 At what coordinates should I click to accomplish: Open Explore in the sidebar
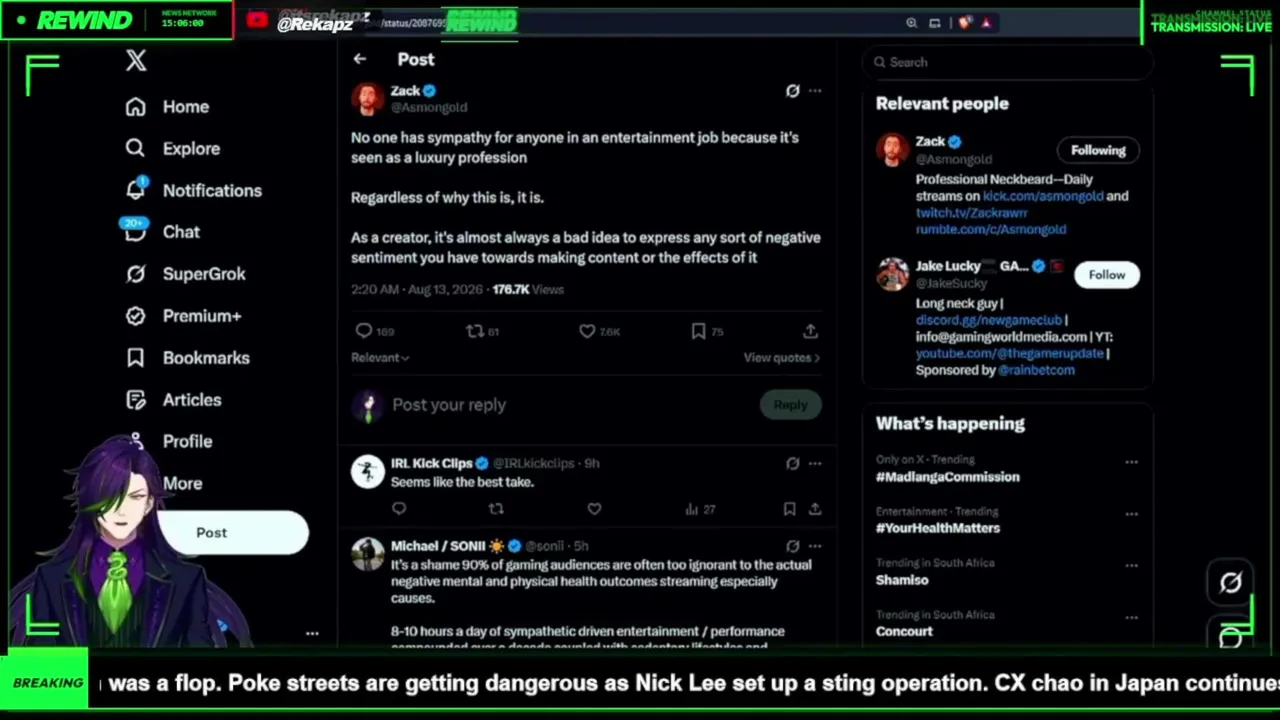[x=172, y=149]
